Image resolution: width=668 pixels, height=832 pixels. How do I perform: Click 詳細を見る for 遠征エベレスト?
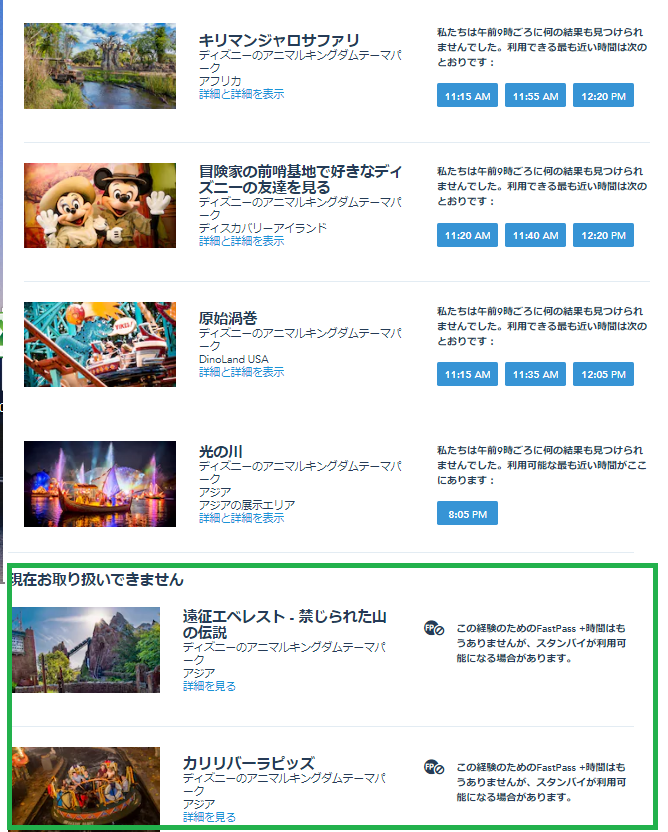209,686
